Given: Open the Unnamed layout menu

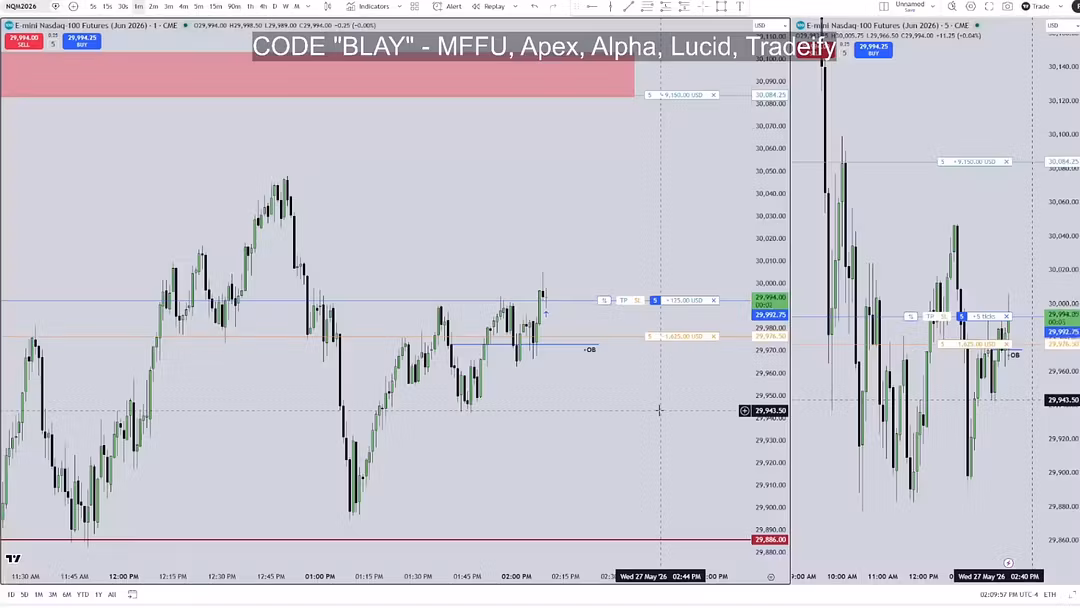Looking at the screenshot, I should (915, 6).
